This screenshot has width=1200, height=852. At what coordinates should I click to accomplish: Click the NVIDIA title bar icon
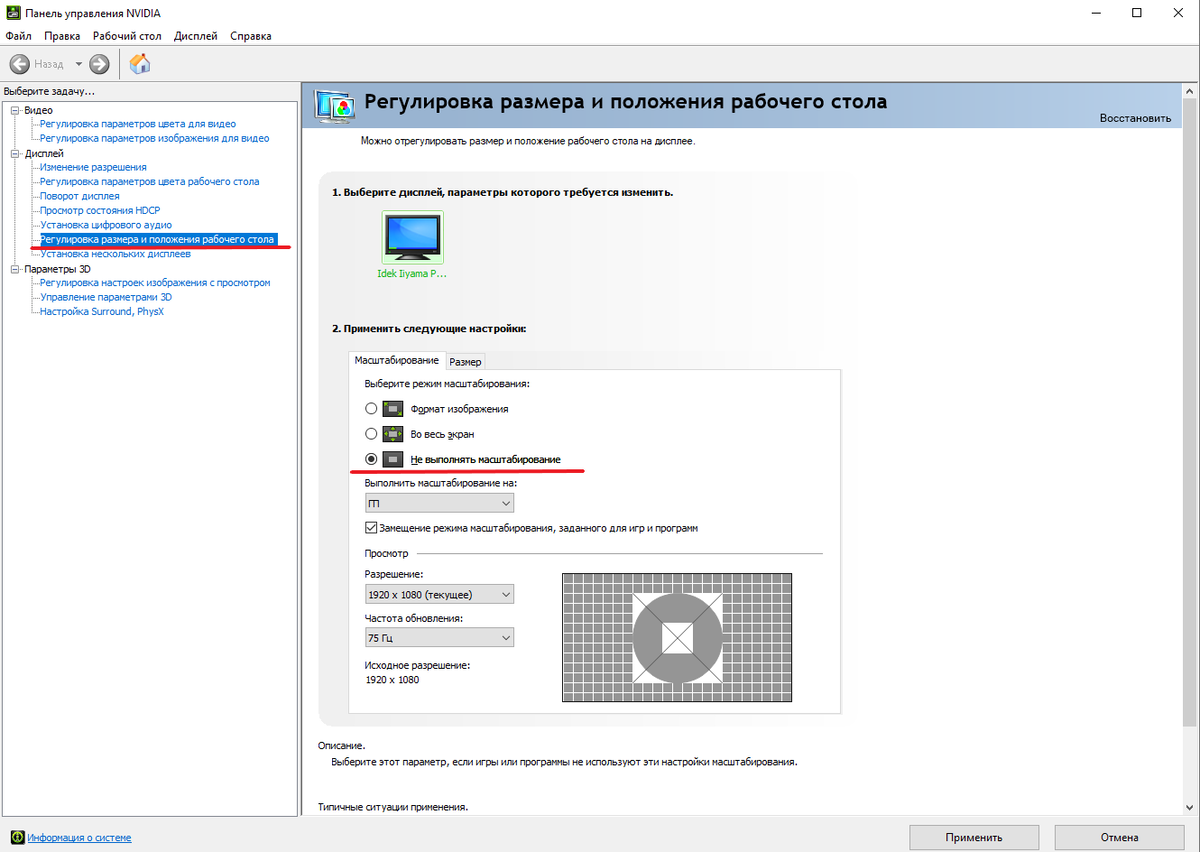(x=14, y=13)
